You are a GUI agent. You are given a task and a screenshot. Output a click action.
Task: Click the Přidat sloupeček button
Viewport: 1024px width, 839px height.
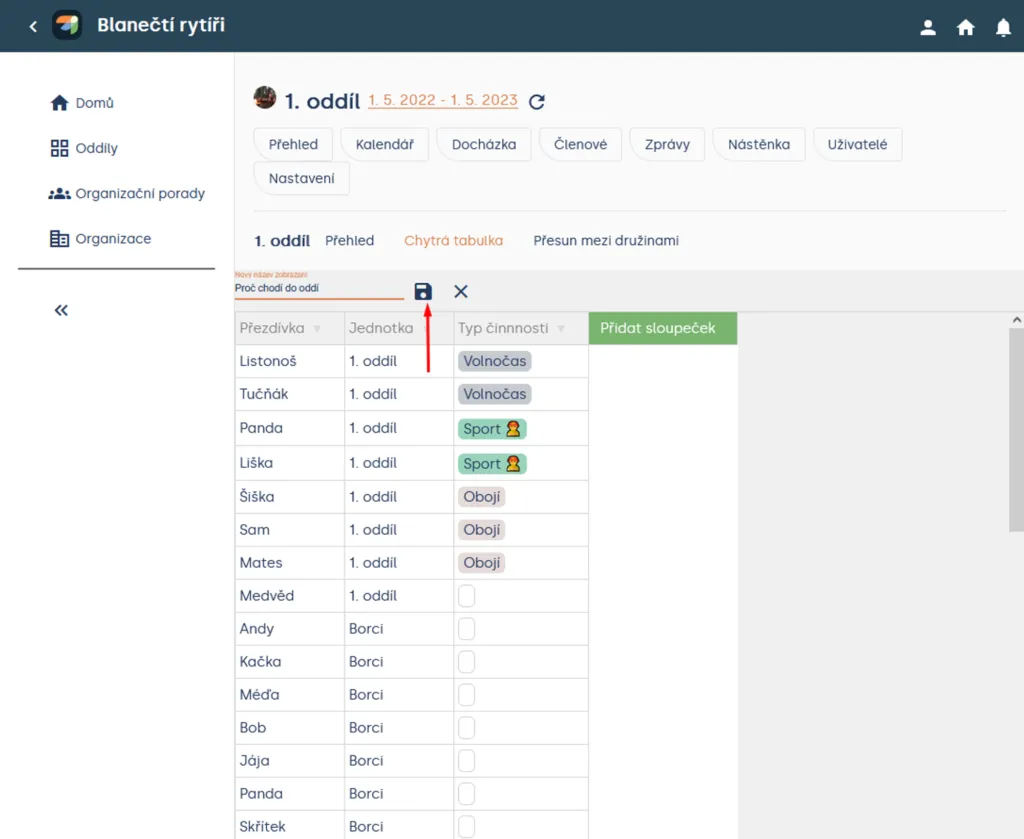[x=663, y=328]
